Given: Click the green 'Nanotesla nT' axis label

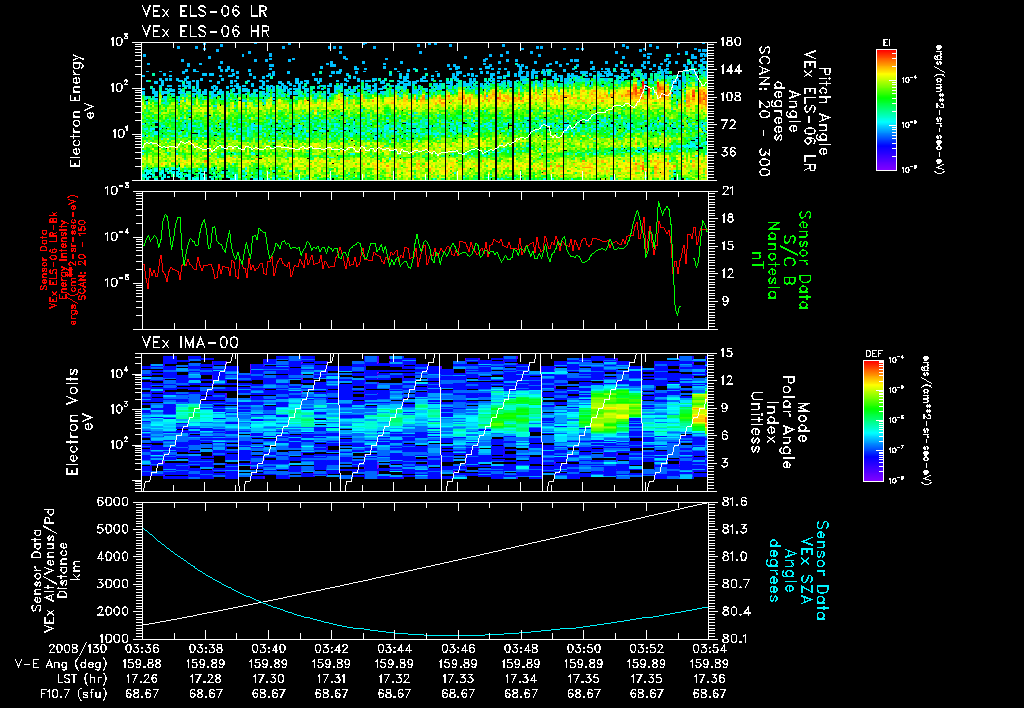Looking at the screenshot, I should [766, 260].
